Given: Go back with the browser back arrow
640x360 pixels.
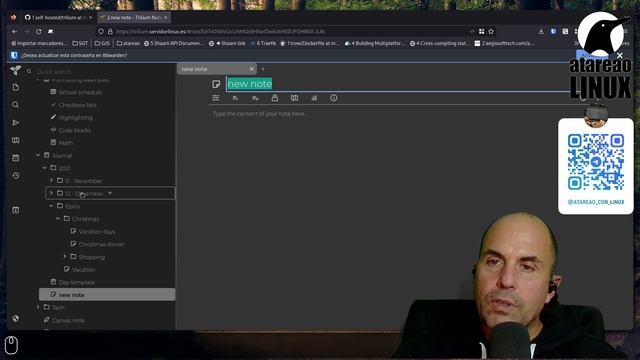Looking at the screenshot, I should (x=15, y=31).
